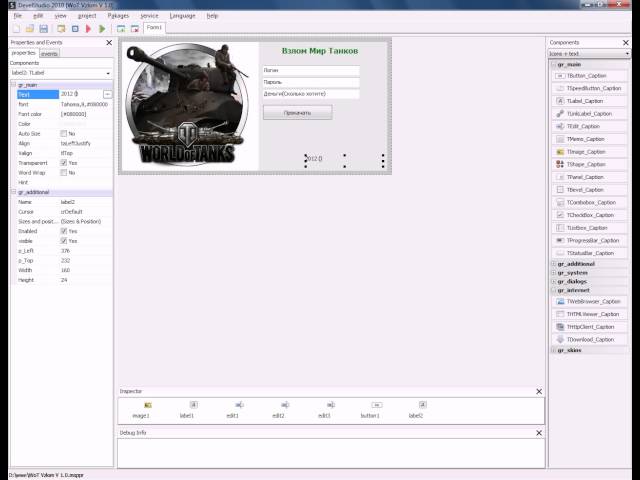Collapse gr_main group in Components panel
640x480 pixels.
tap(554, 64)
